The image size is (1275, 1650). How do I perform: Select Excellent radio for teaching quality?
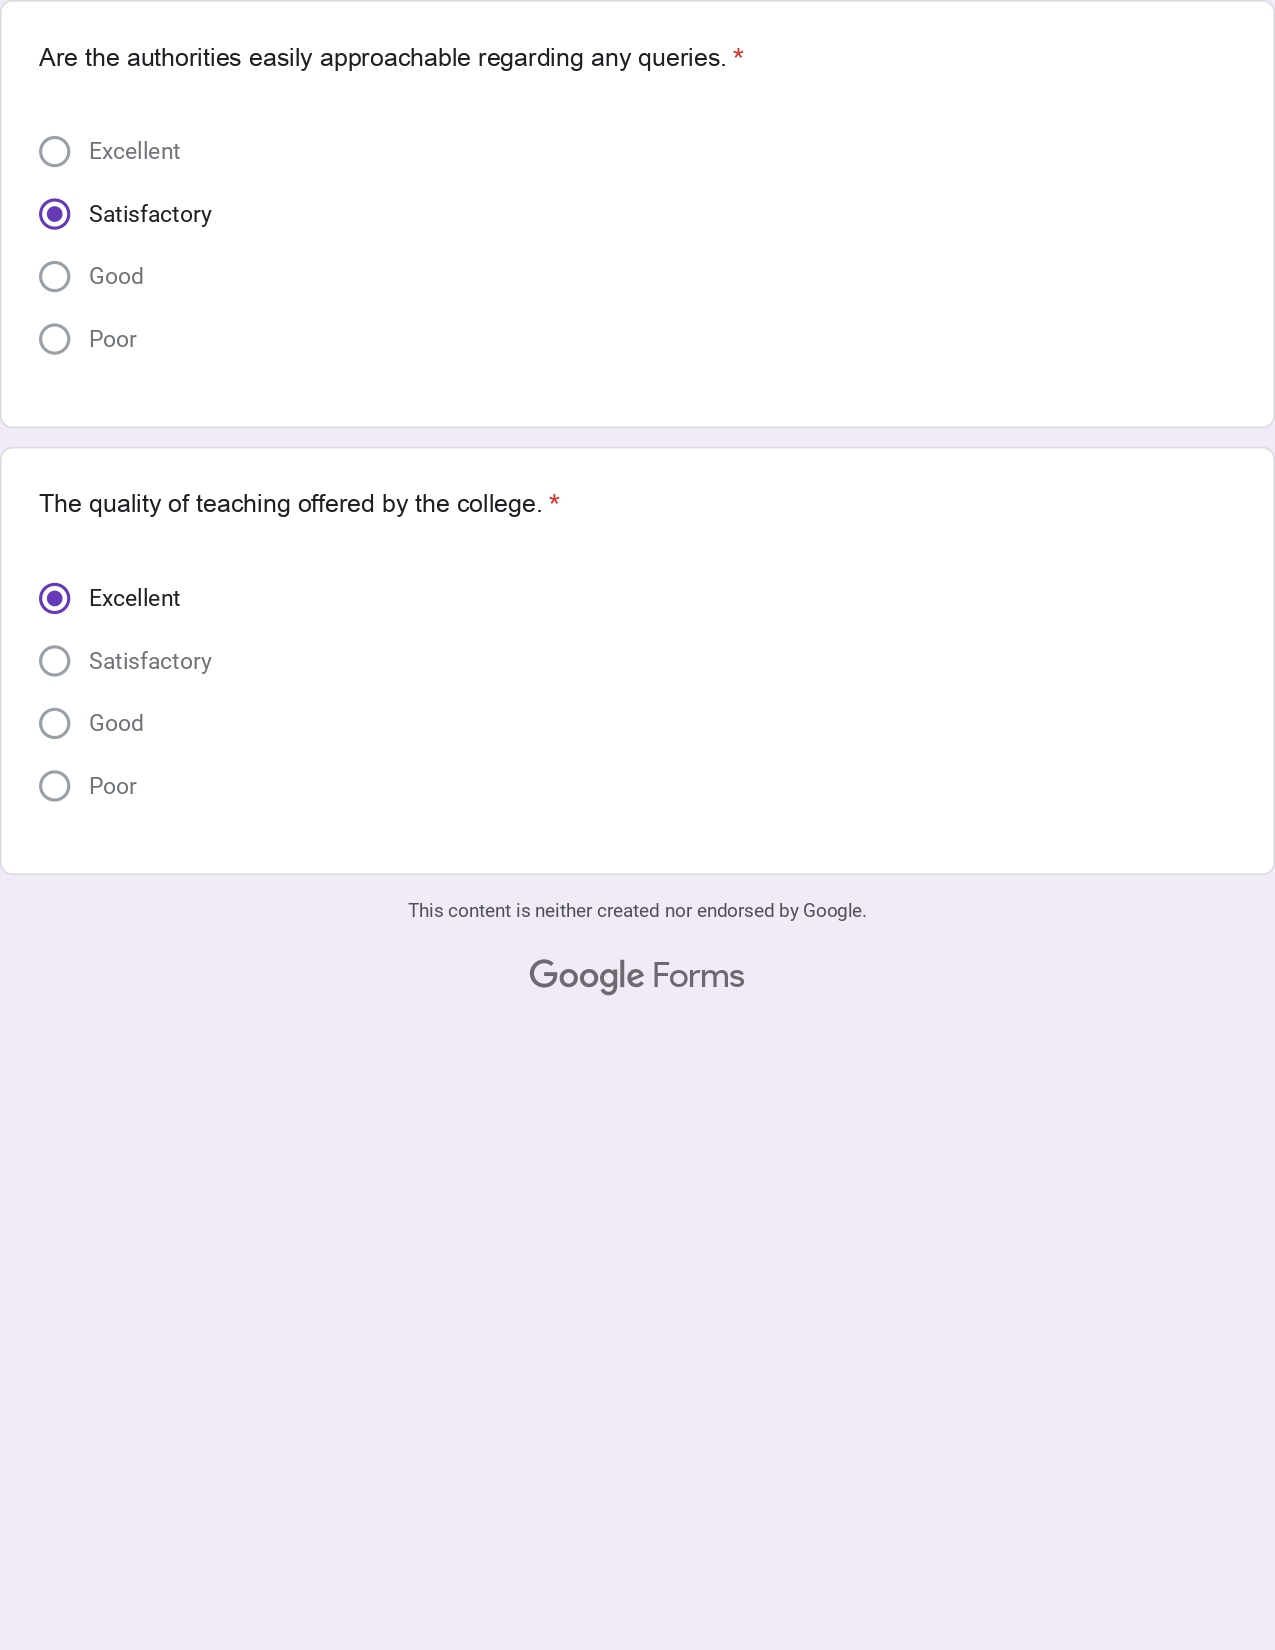[54, 598]
